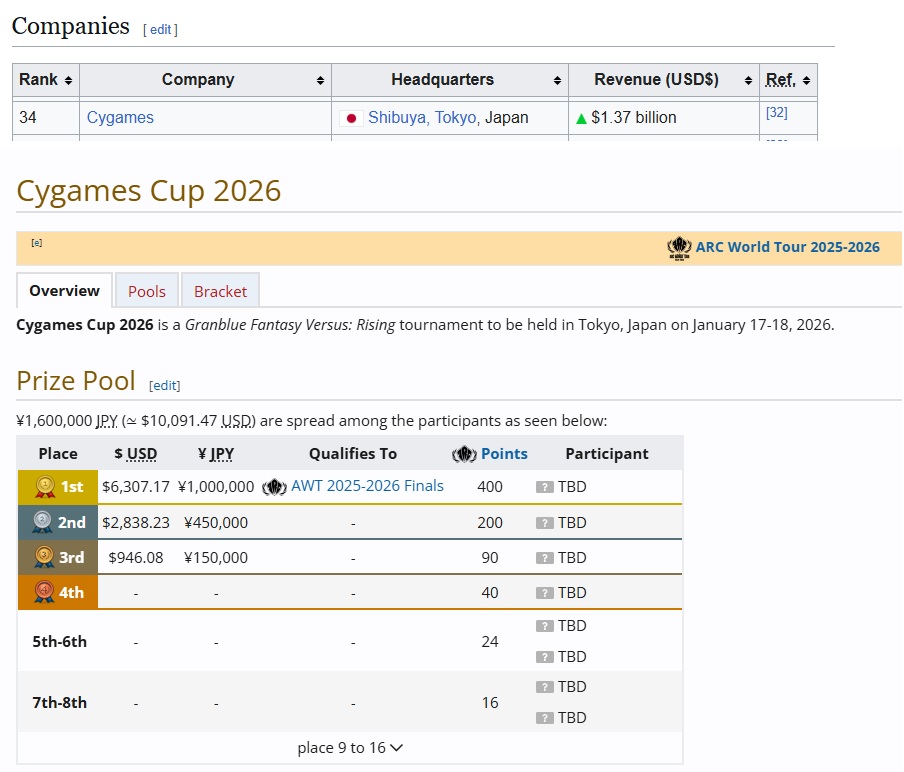Click the 400 points value

coord(489,487)
